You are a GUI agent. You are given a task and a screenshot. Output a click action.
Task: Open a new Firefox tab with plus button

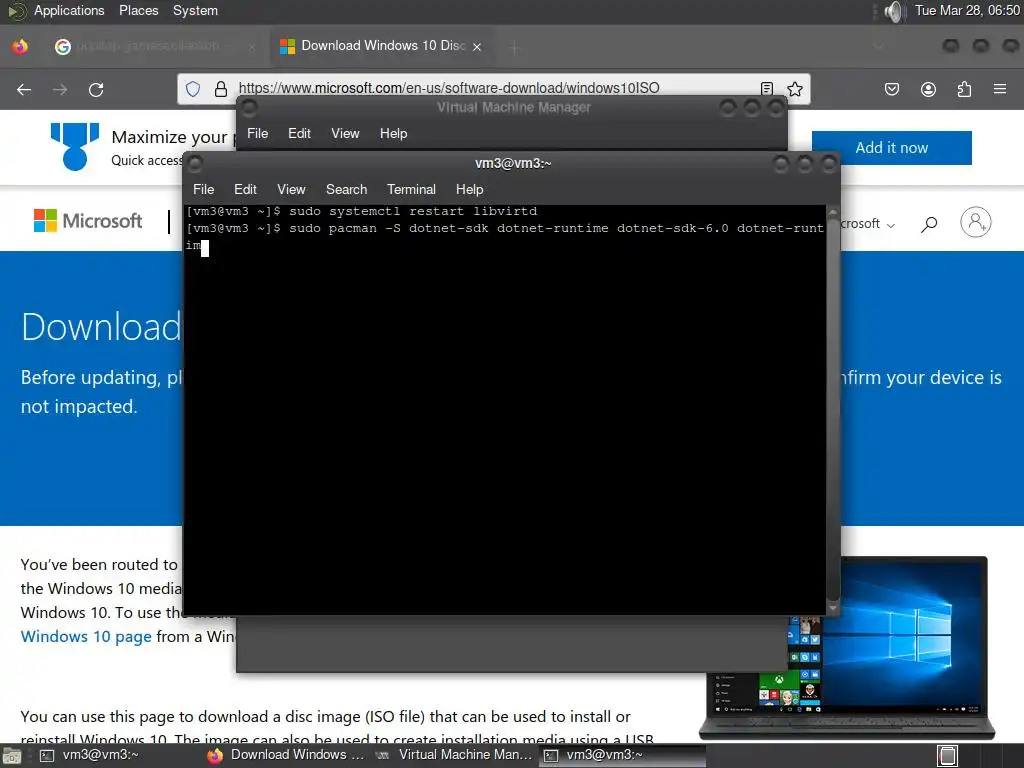[x=515, y=47]
